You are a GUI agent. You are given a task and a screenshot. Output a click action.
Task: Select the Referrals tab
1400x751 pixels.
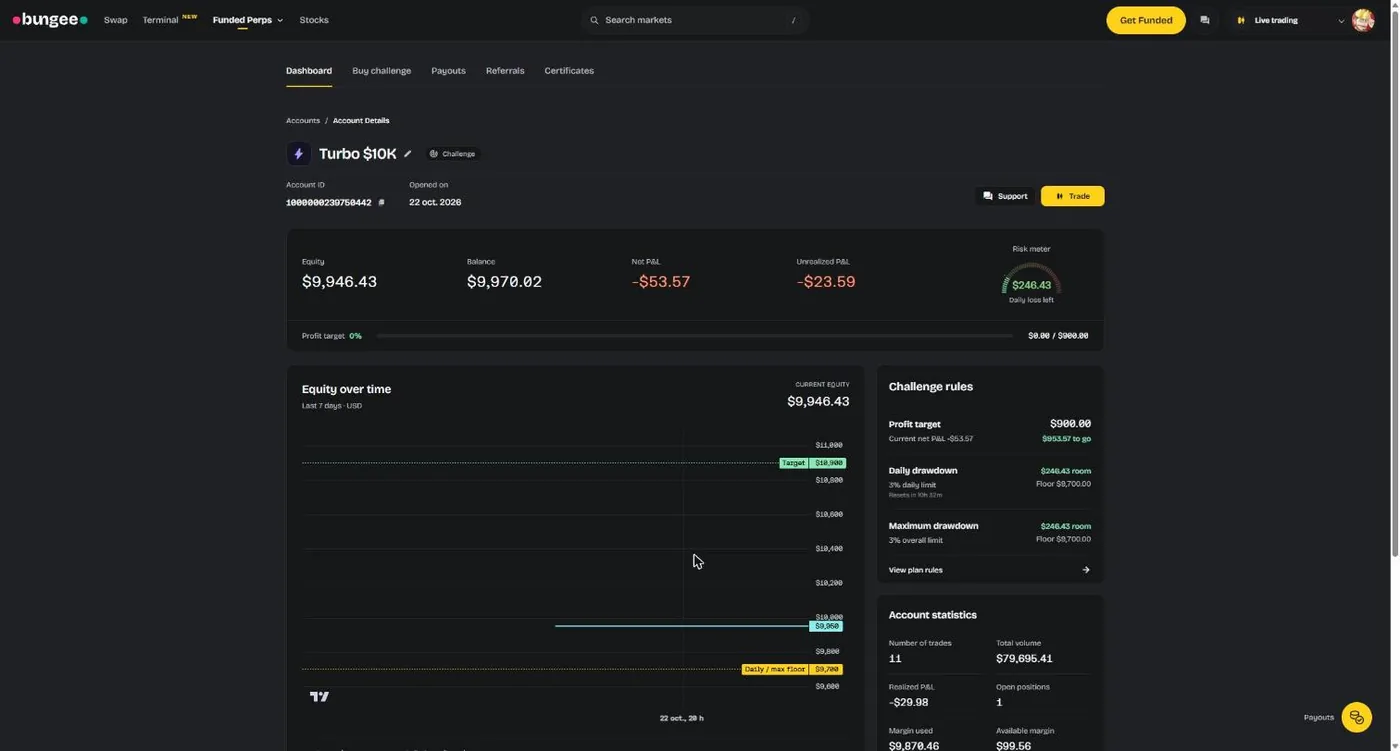[505, 71]
